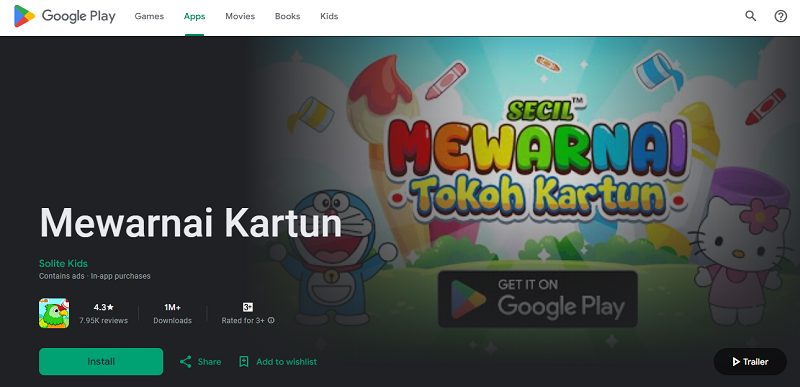The image size is (800, 387).
Task: Click the content rating info icon
Action: point(271,321)
